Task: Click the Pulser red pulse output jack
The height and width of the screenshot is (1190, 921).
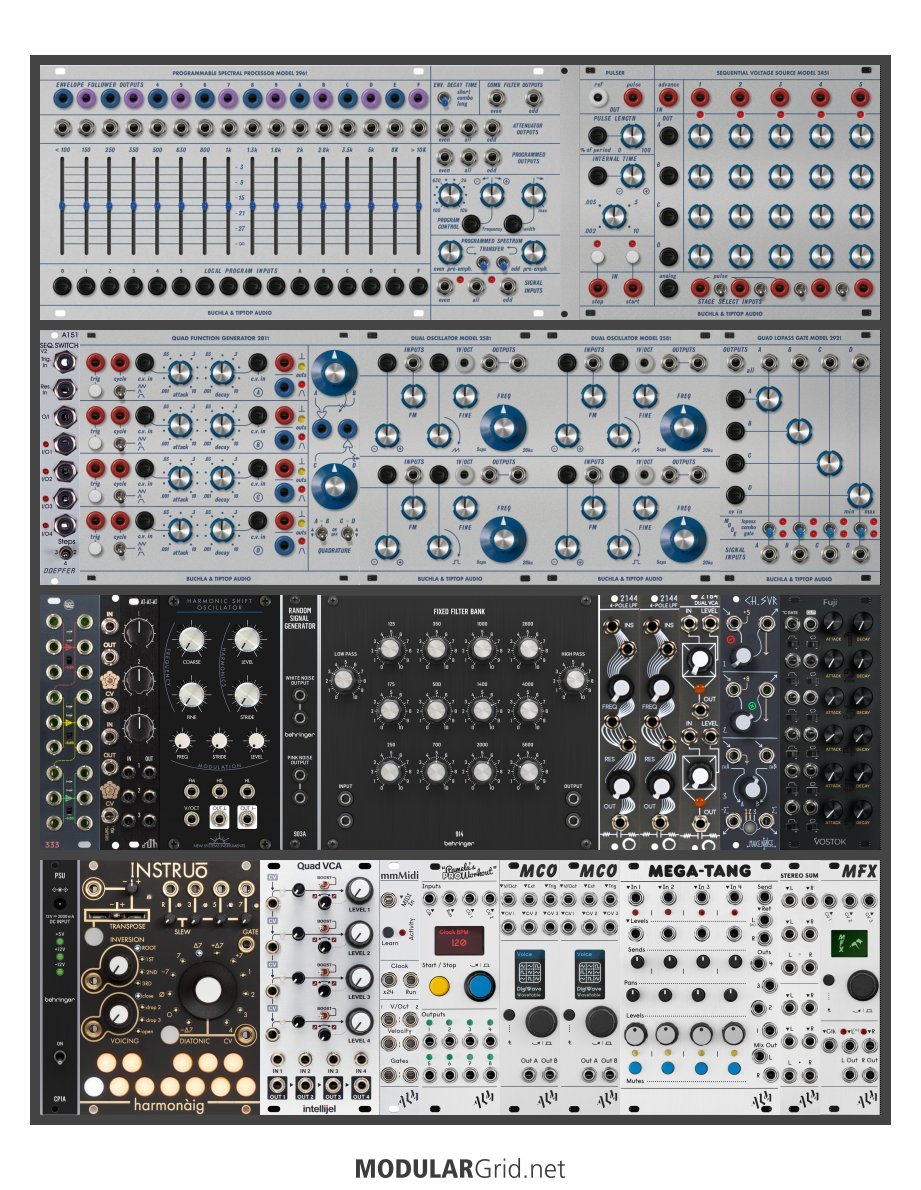Action: click(x=635, y=99)
